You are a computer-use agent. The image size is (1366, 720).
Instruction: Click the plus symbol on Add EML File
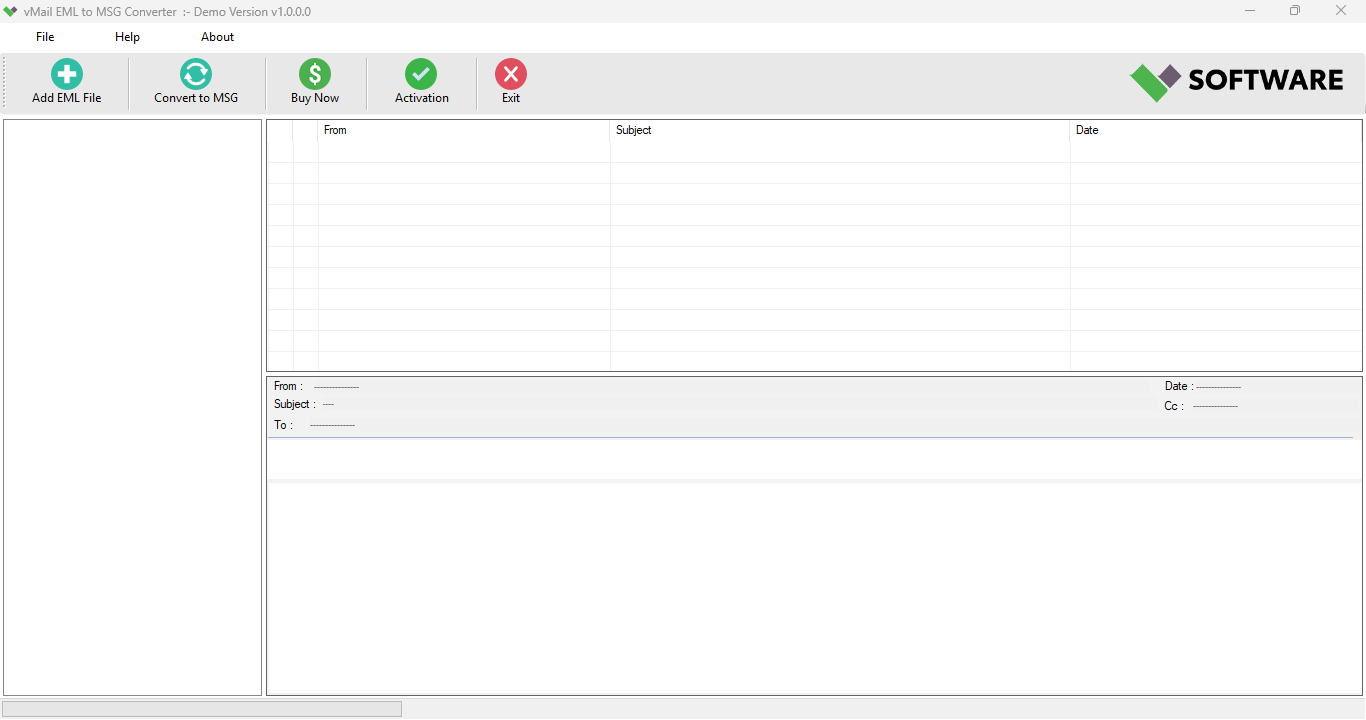(x=66, y=73)
